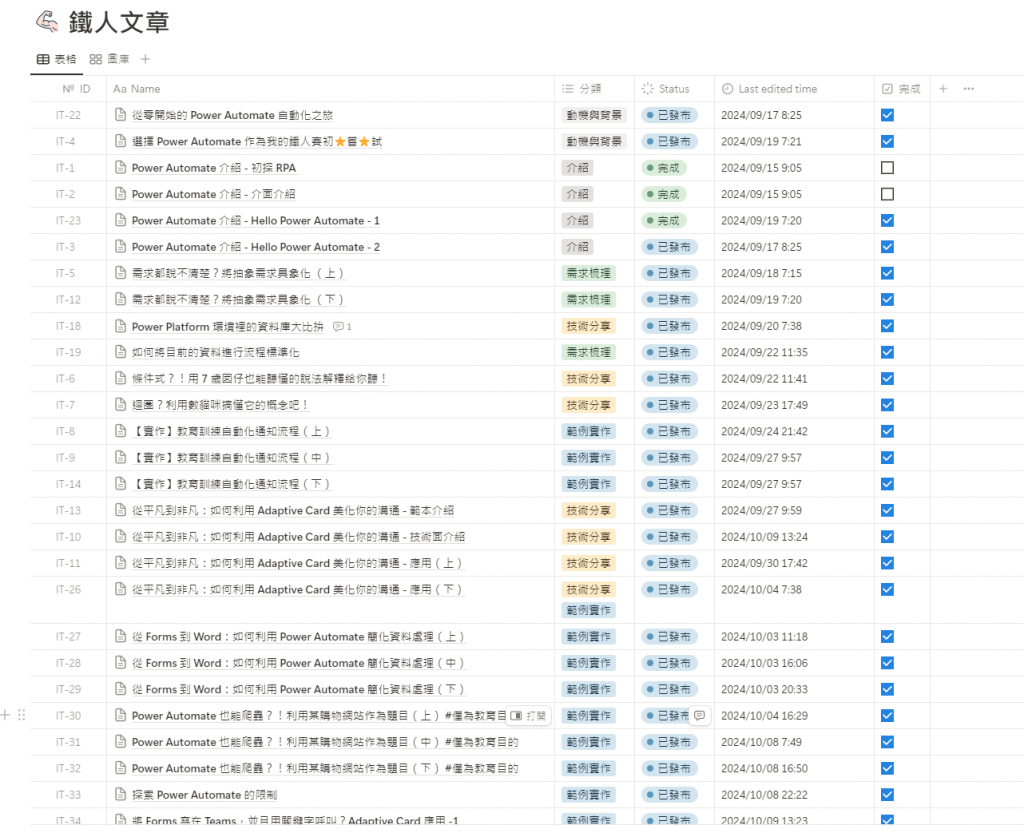
Task: Click page icon for IT-9 row
Action: (120, 457)
